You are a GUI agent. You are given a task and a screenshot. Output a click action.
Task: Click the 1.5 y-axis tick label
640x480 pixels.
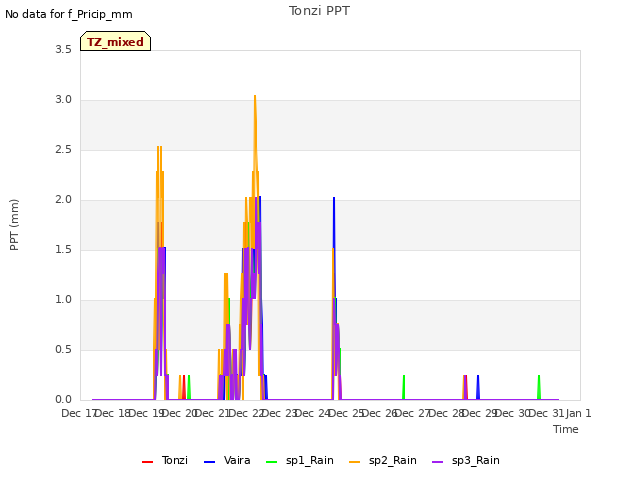[63, 250]
